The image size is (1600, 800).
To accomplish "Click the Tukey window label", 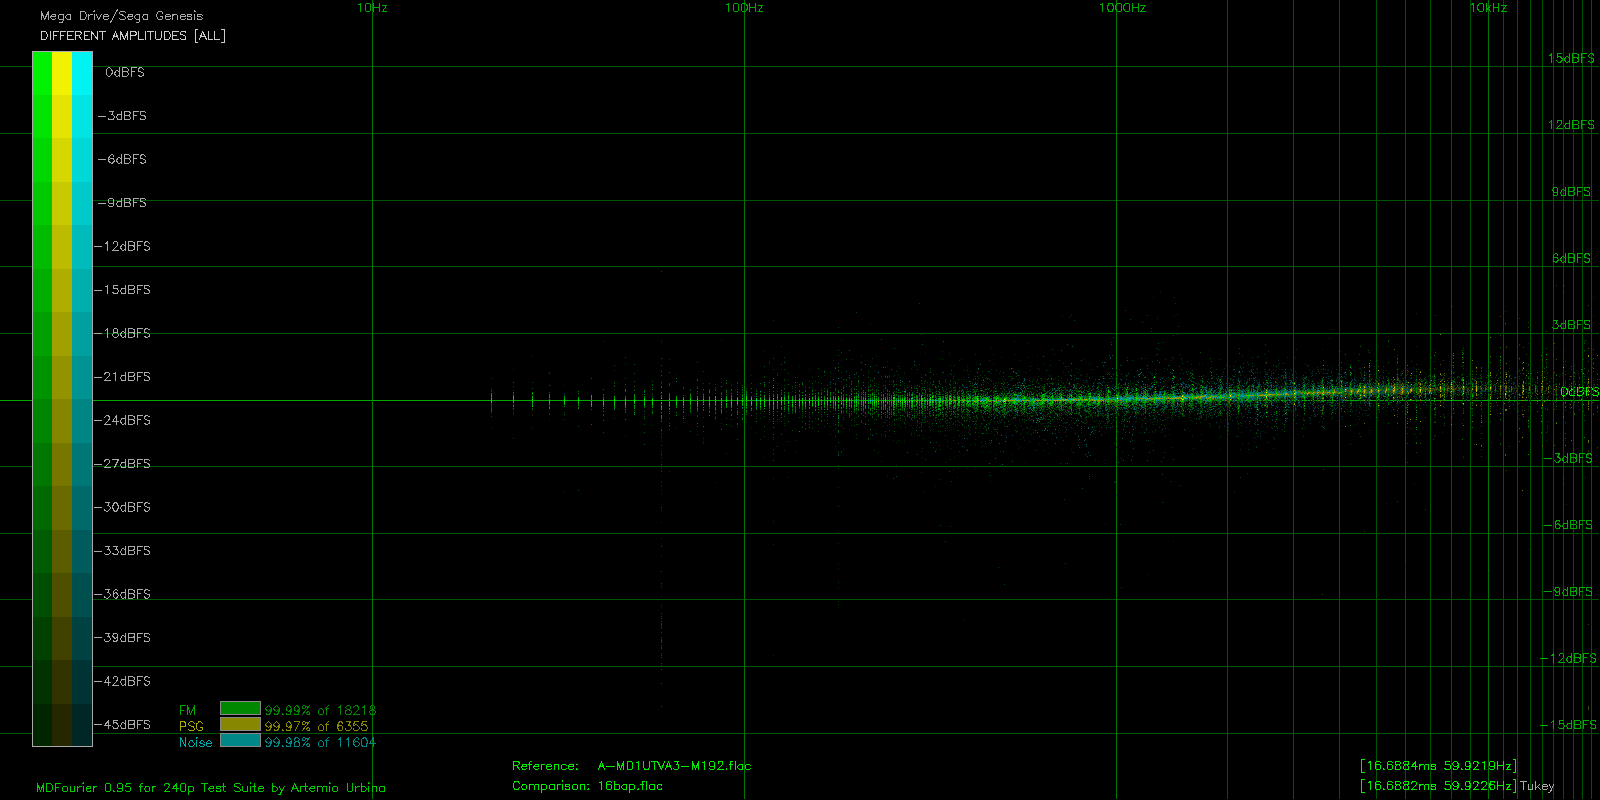I will pos(1537,786).
